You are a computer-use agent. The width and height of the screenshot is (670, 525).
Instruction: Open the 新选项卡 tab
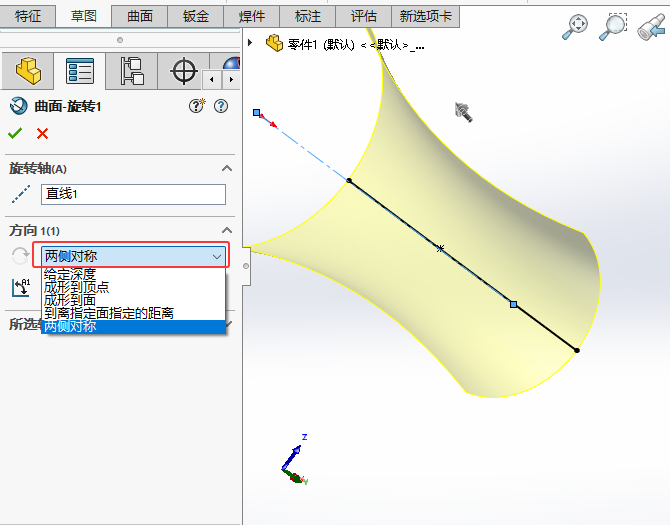[x=426, y=16]
